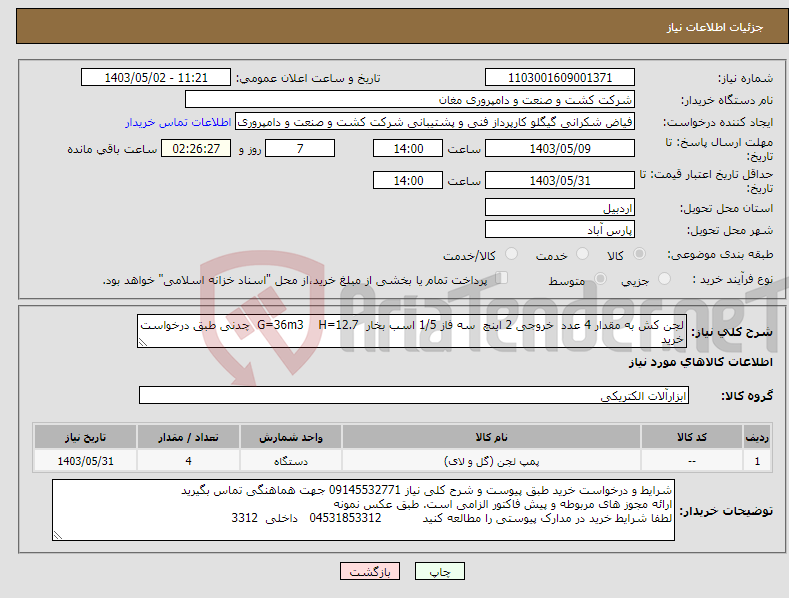
Task: Click the جزئیات اطلاعات نیاز header title
Action: 715,27
